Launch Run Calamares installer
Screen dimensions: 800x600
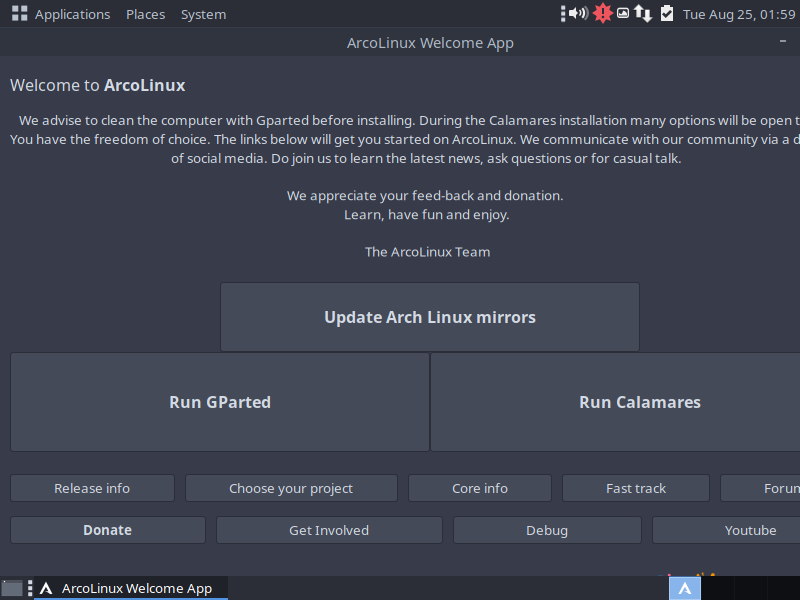[615, 402]
